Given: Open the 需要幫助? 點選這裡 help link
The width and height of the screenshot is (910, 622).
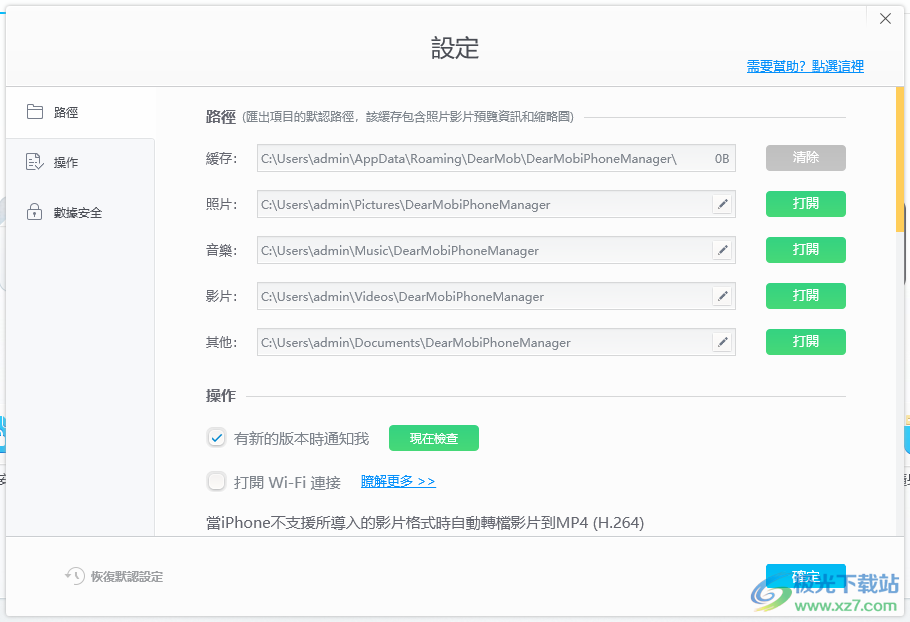Looking at the screenshot, I should click(x=805, y=66).
